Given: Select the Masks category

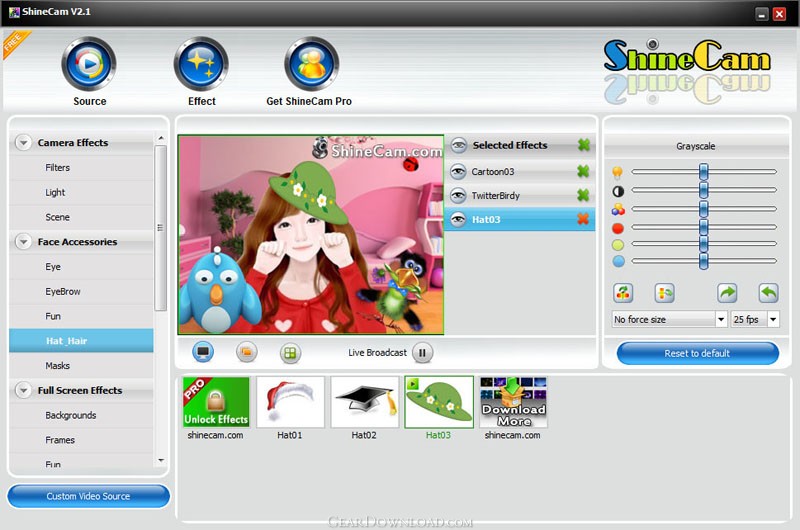Looking at the screenshot, I should (81, 365).
